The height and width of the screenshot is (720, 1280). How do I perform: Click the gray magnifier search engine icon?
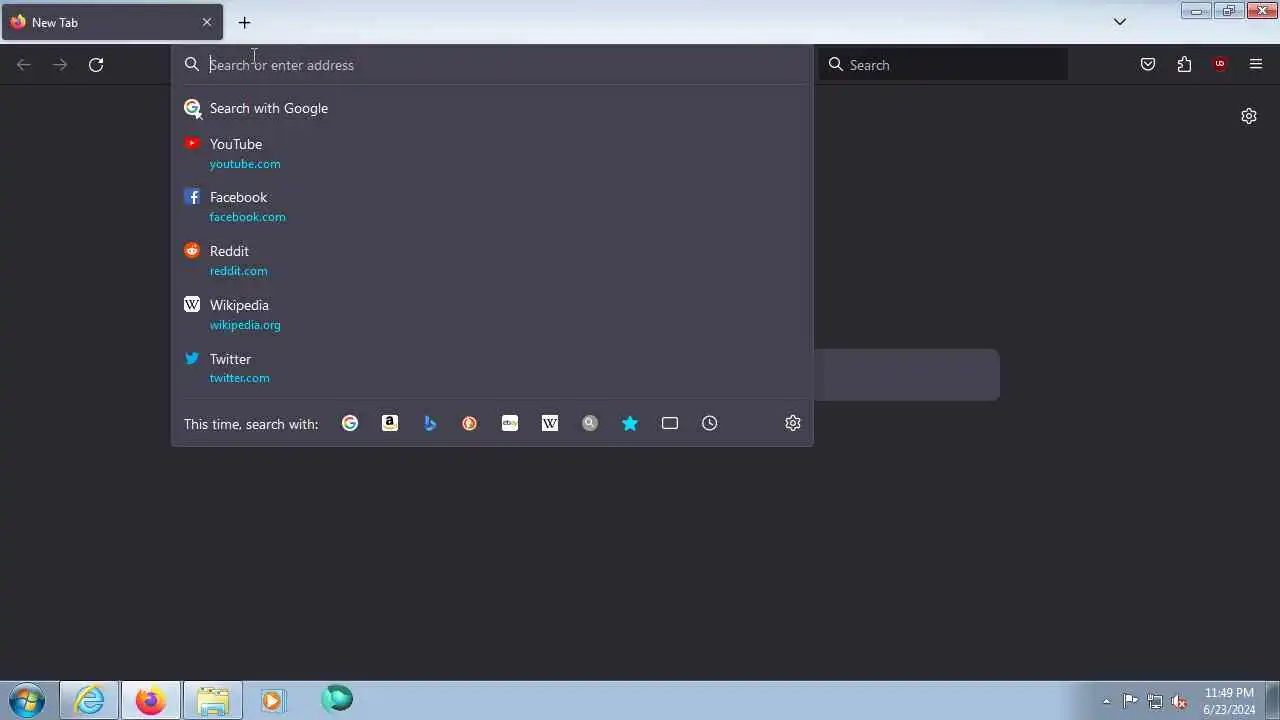[590, 423]
